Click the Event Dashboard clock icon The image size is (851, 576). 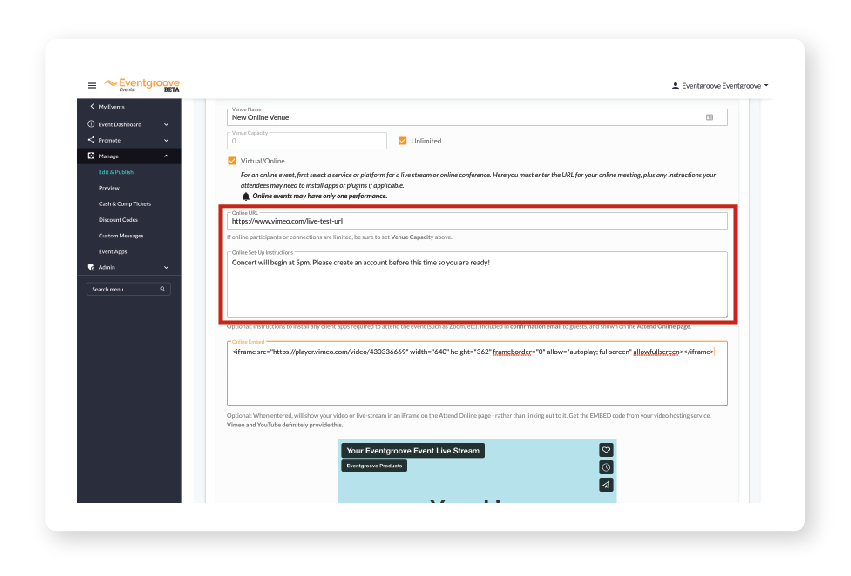pos(91,124)
